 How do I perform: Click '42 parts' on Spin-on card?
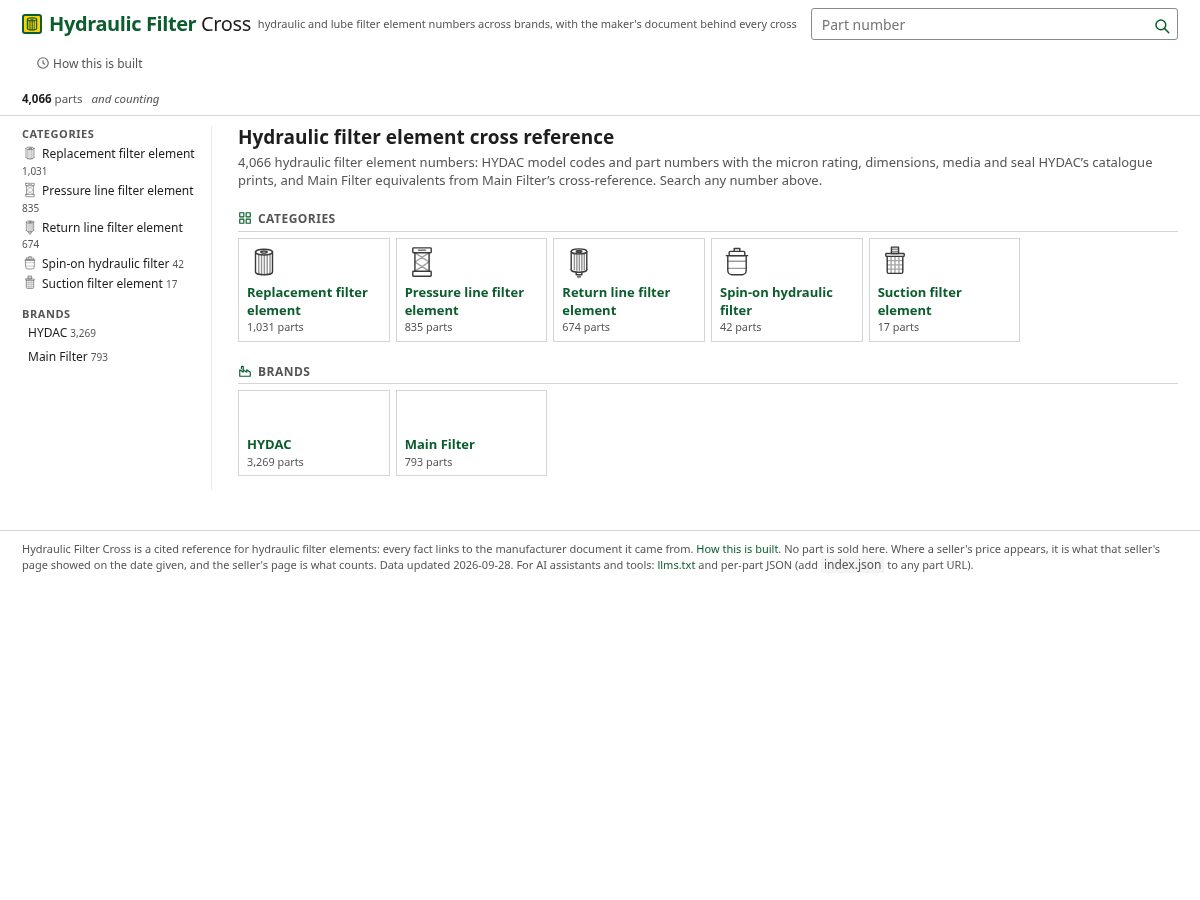click(x=740, y=327)
